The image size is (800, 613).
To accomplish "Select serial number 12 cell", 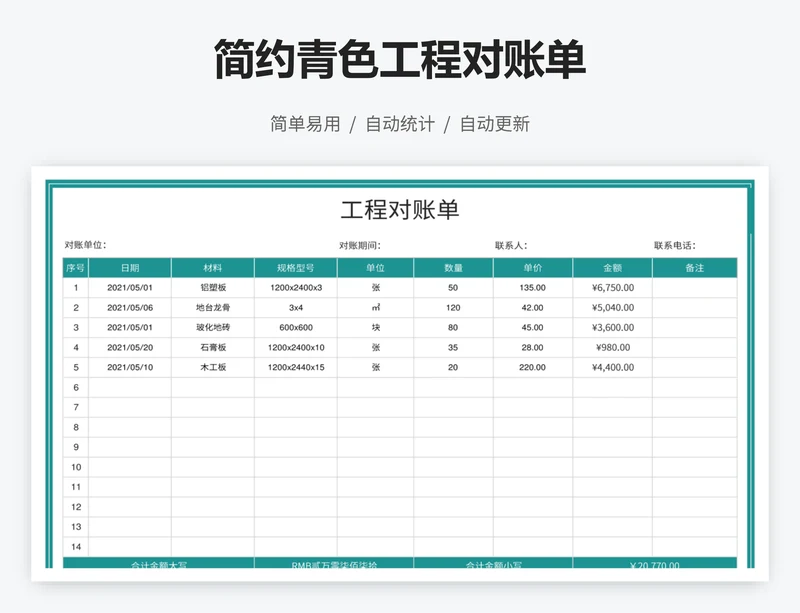I will pos(76,507).
